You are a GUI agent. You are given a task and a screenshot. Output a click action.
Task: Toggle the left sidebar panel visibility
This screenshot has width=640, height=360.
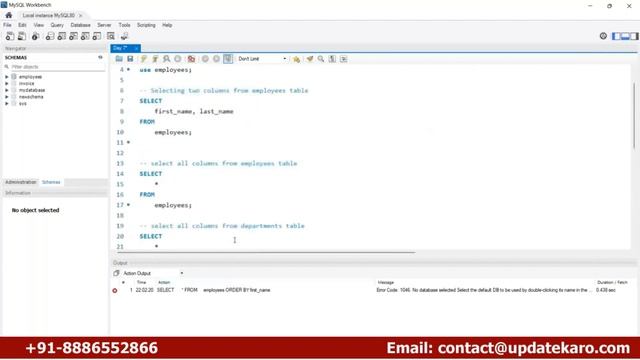pyautogui.click(x=616, y=36)
